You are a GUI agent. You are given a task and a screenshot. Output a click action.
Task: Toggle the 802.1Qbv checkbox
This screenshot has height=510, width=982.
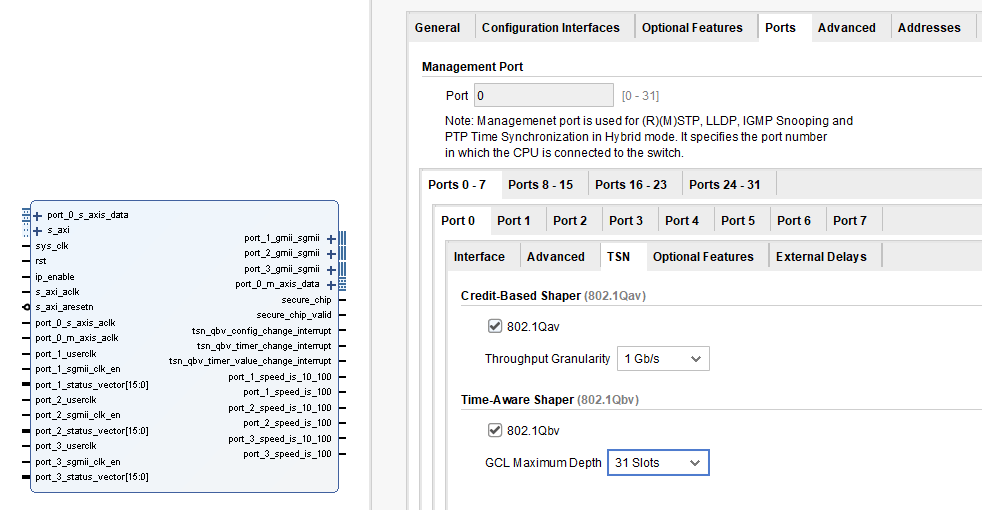point(494,430)
